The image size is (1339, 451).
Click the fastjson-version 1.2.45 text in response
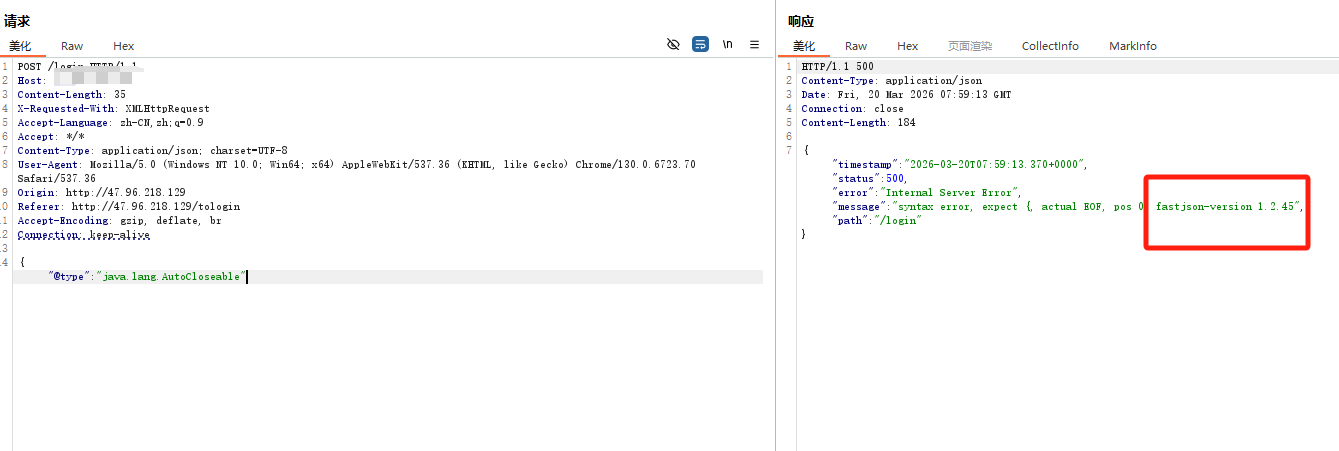[x=1227, y=206]
